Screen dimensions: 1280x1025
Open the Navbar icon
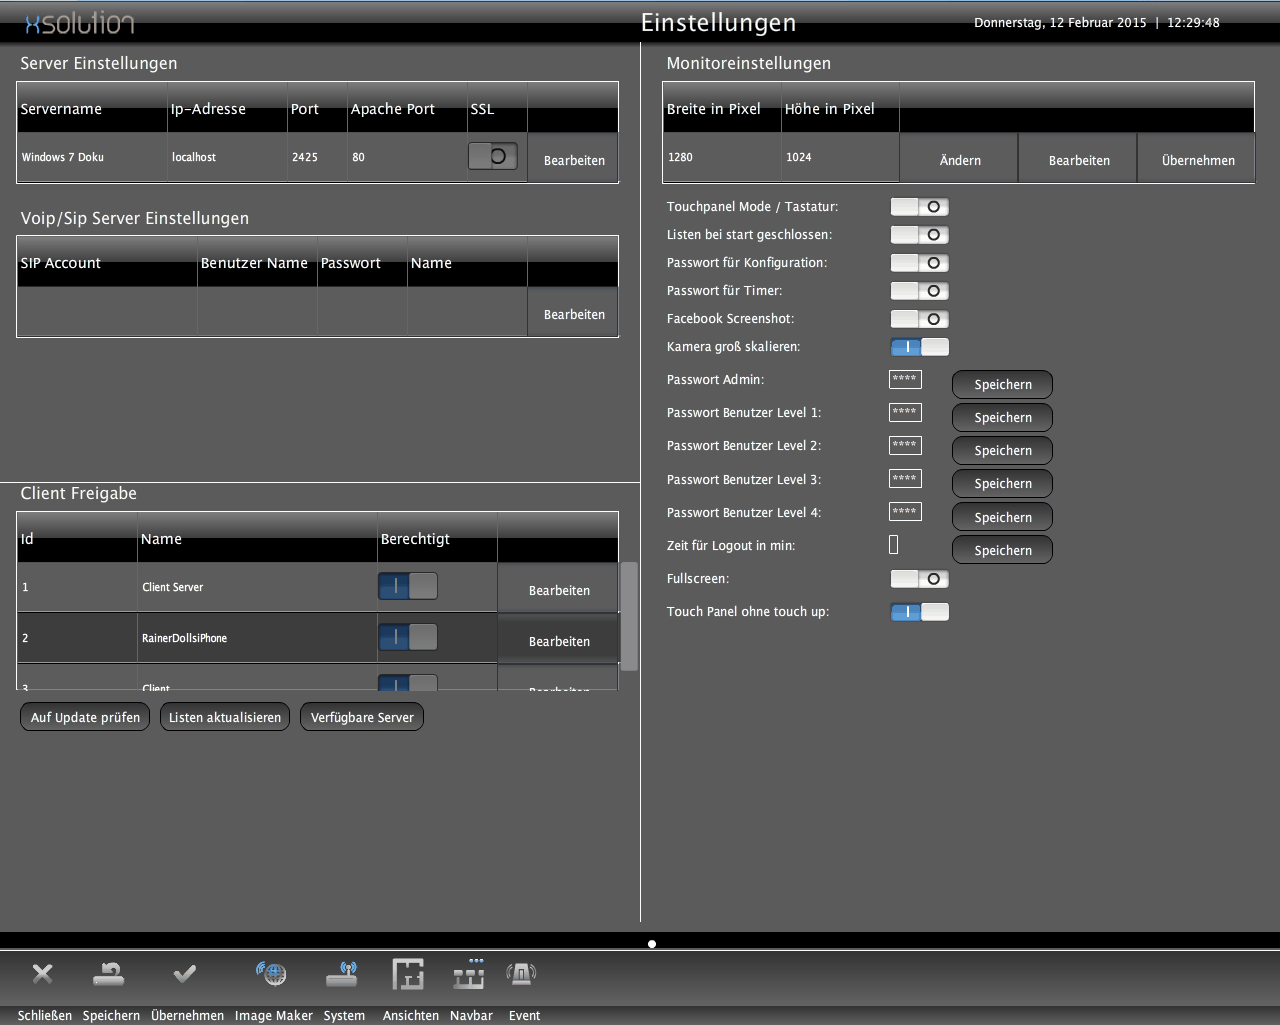(469, 974)
